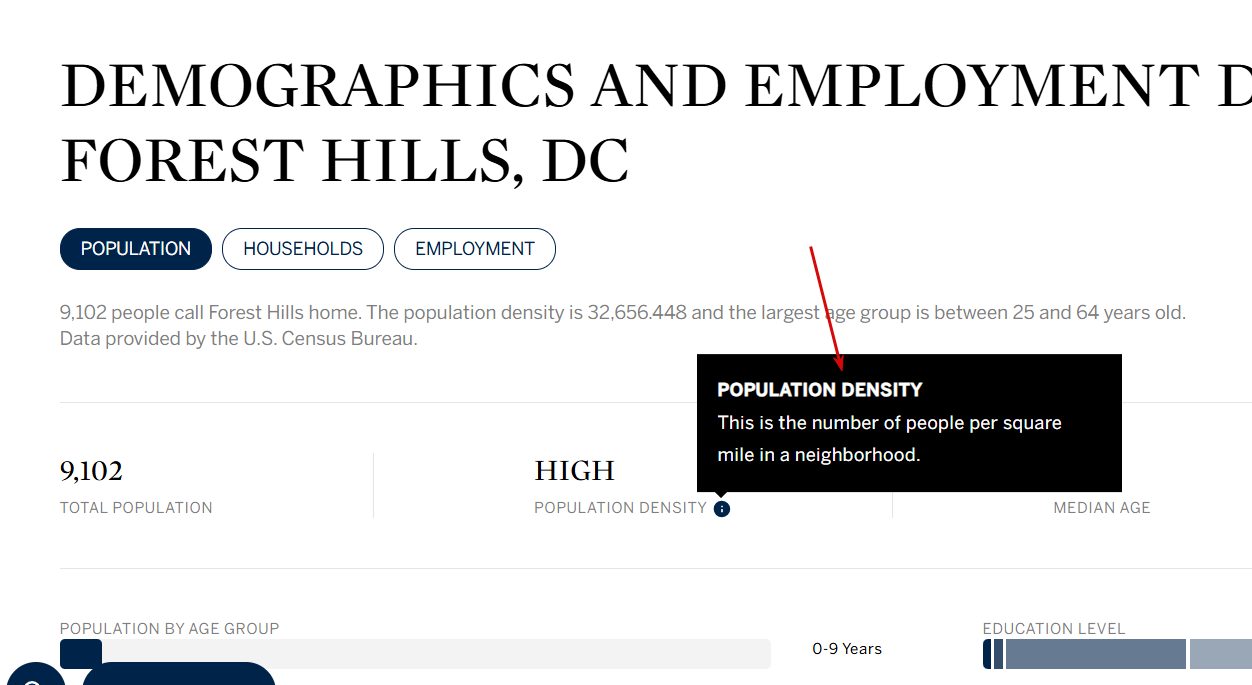Viewport: 1252px width, 685px height.
Task: Click the 0-9 Years label
Action: 847,649
